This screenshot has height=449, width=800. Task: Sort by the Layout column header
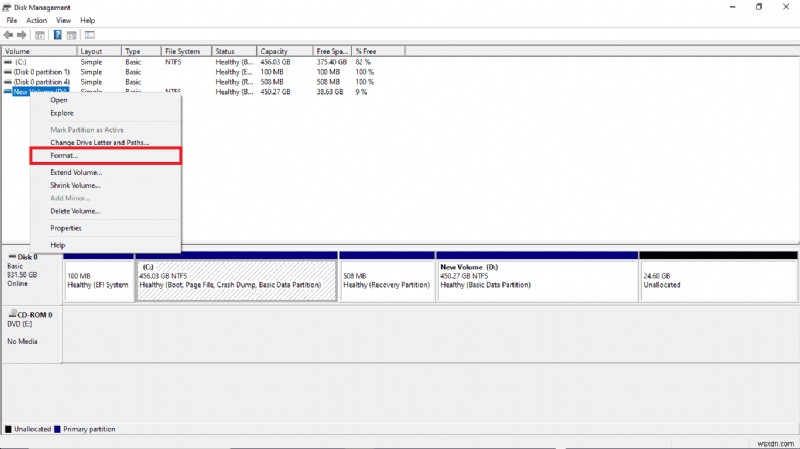point(99,51)
